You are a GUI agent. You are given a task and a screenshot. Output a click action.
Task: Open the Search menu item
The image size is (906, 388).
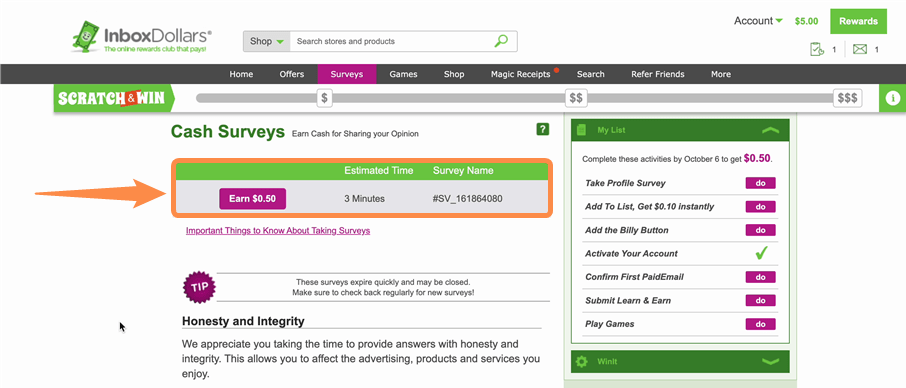(x=591, y=74)
